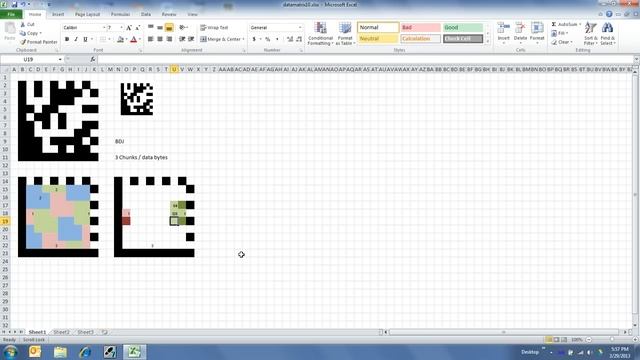Screen dimensions: 640x360
Task: Click the Decrease Font Size icon
Action: pos(138,27)
